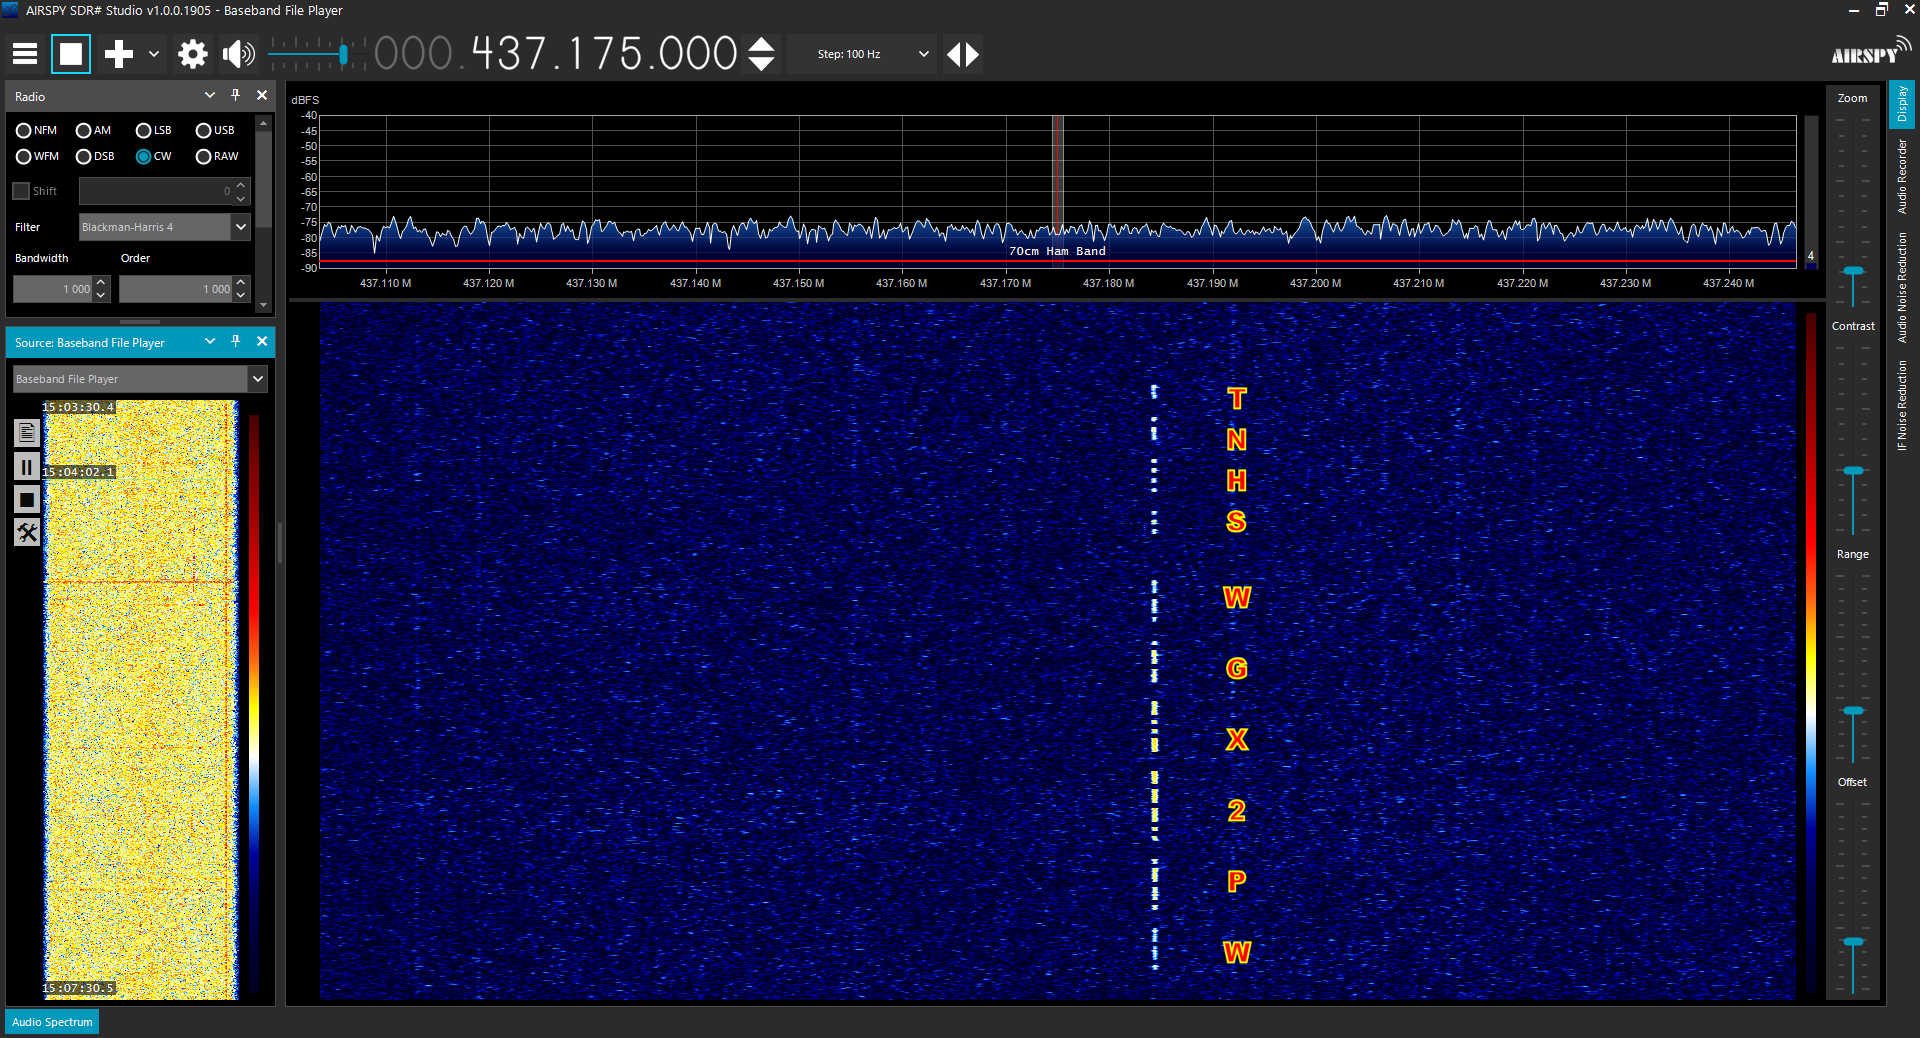
Task: Stop the radio with the stop button
Action: (71, 54)
